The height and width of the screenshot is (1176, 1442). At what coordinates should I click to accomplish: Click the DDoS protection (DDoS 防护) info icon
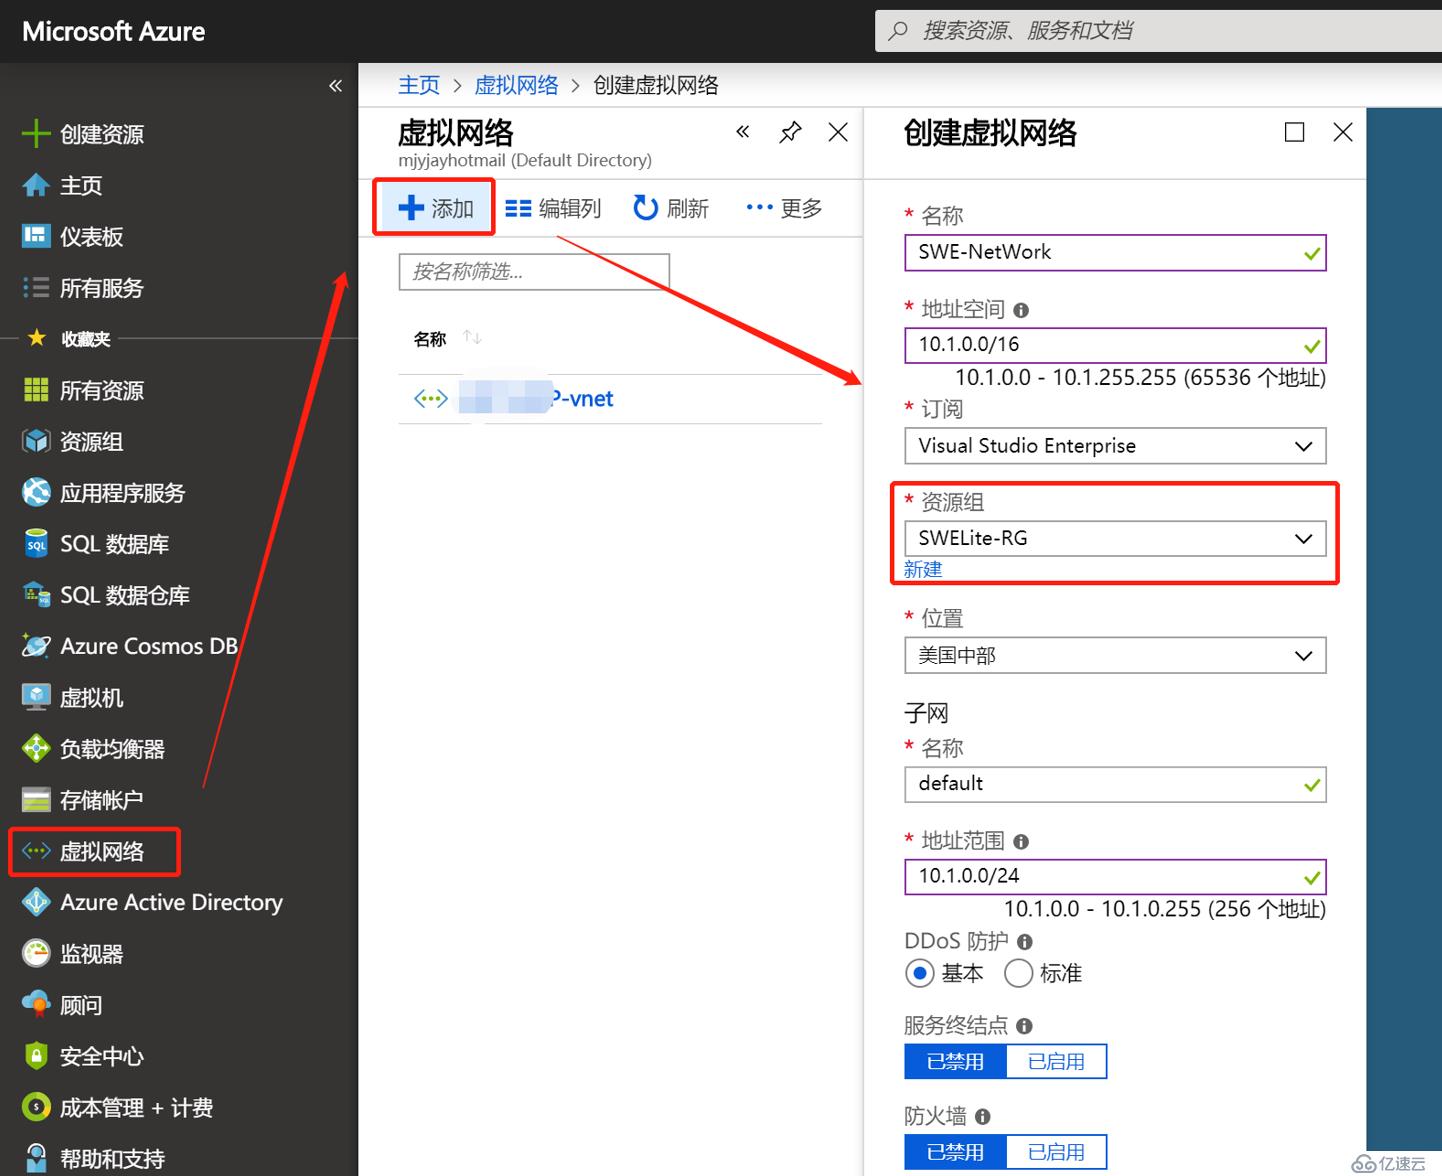1025,941
